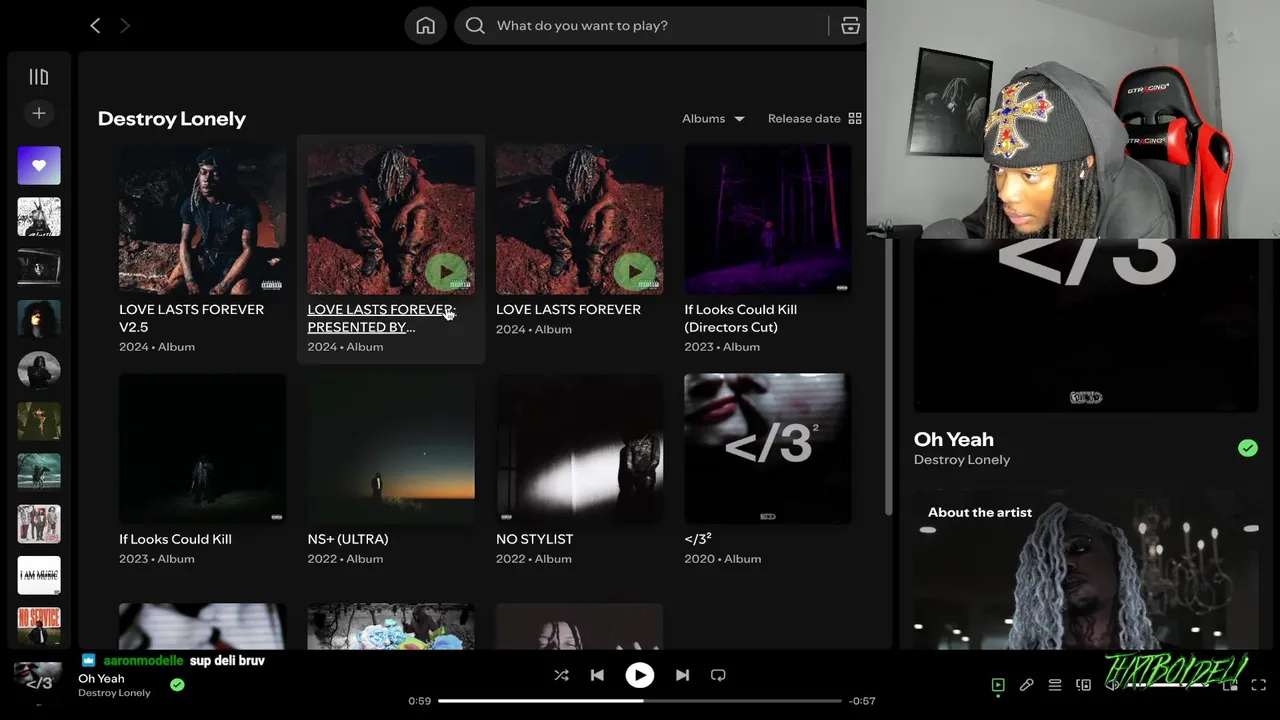
Task: Open If Looks Could Kill (Directors Cut) cover
Action: 768,219
